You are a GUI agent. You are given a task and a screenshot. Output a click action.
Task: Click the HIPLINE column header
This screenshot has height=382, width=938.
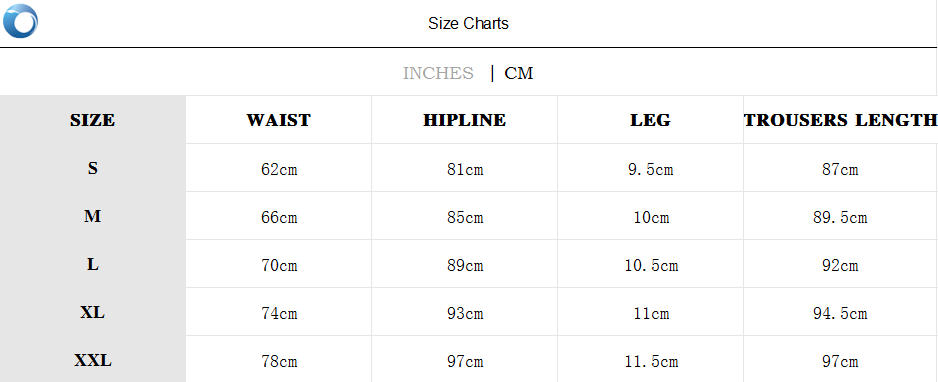tap(465, 120)
